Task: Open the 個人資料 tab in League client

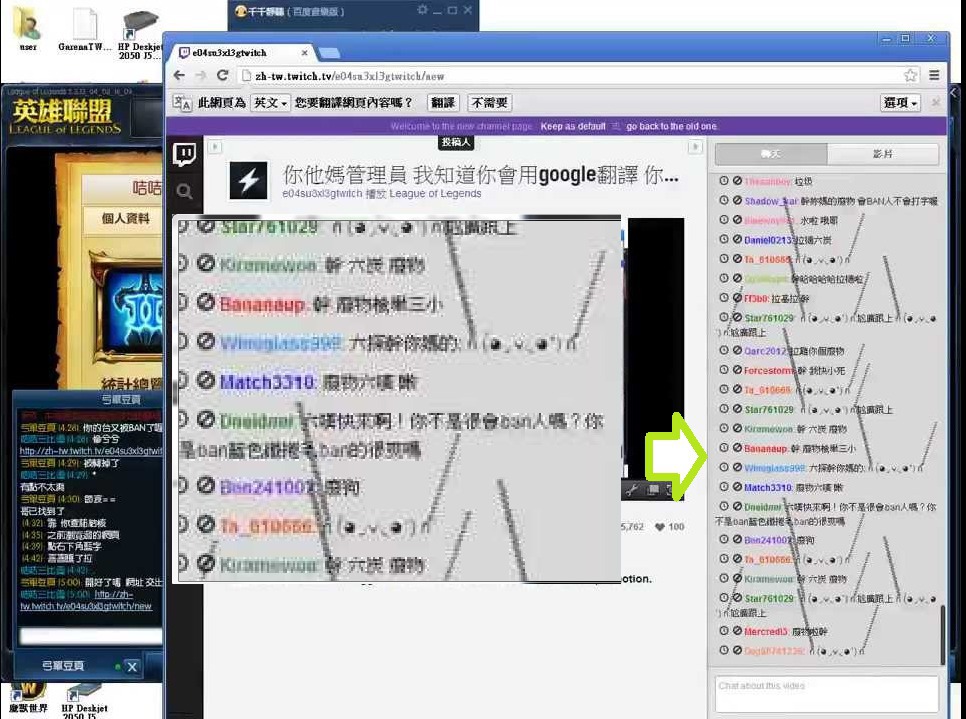Action: coord(126,218)
